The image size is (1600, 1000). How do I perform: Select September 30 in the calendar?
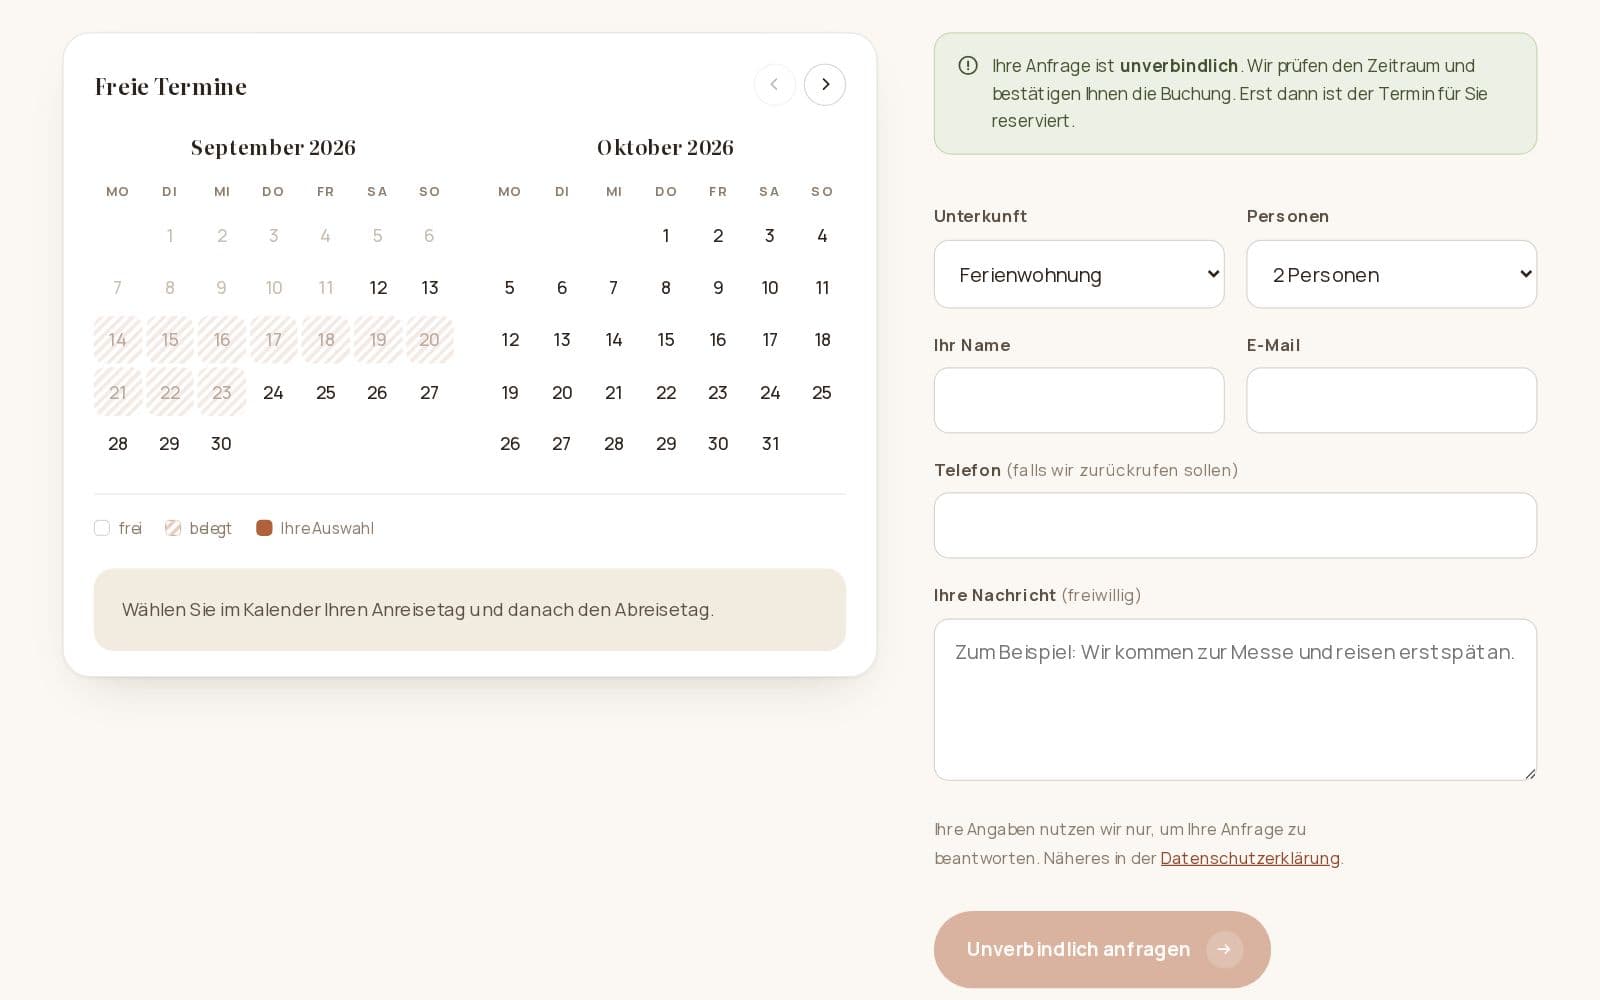point(222,444)
